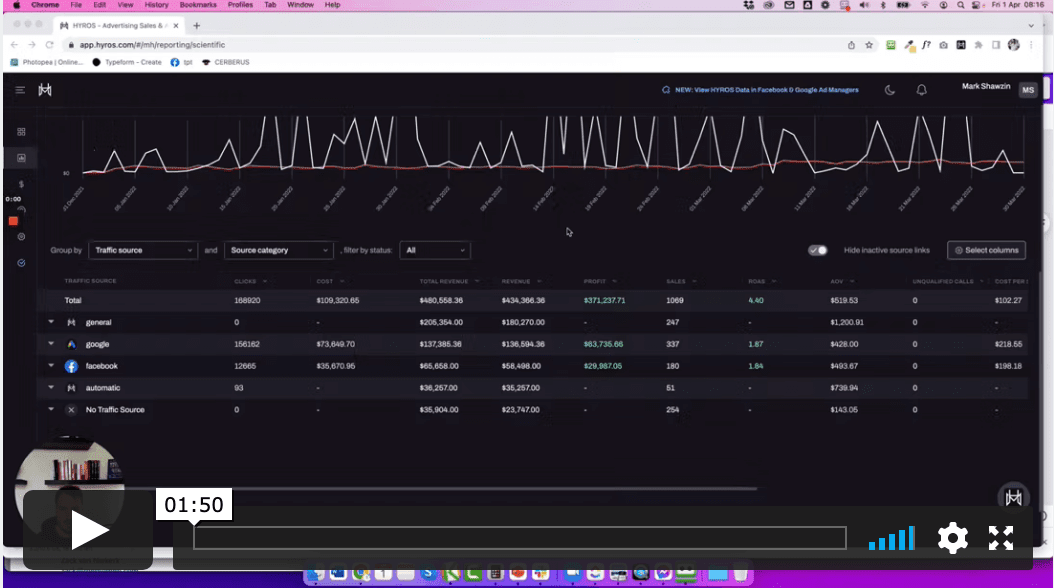Open the NEW HYROS Data announcement link
Screen dimensions: 1054x588
point(760,90)
